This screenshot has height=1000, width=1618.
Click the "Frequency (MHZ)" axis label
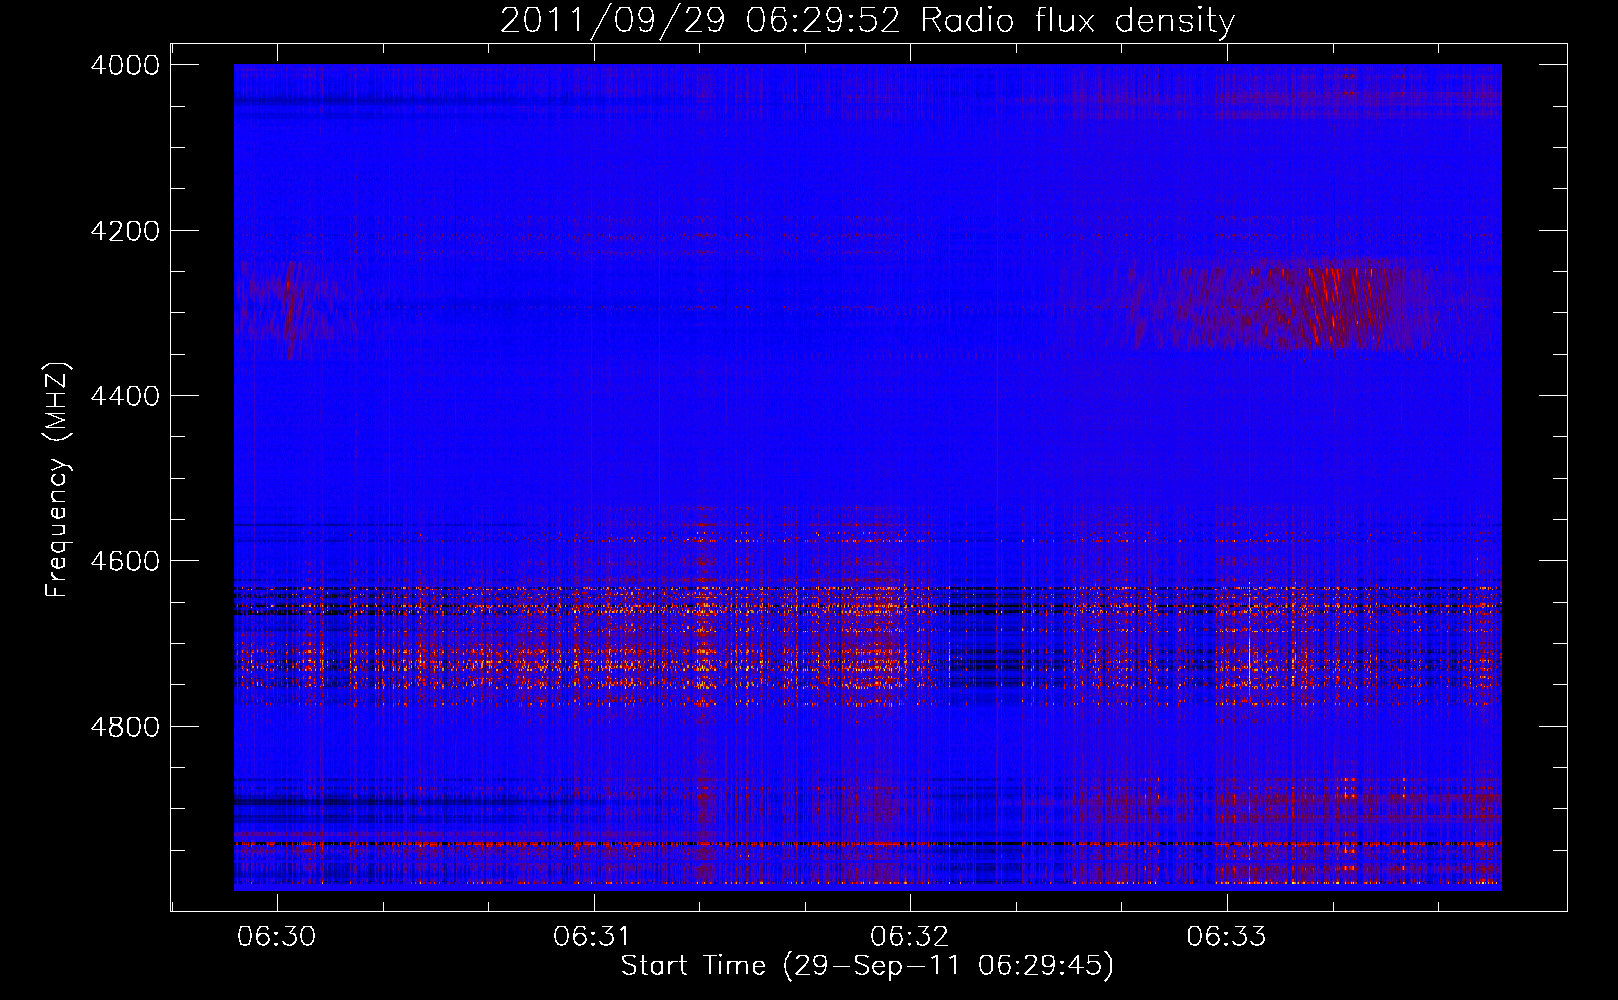[58, 480]
